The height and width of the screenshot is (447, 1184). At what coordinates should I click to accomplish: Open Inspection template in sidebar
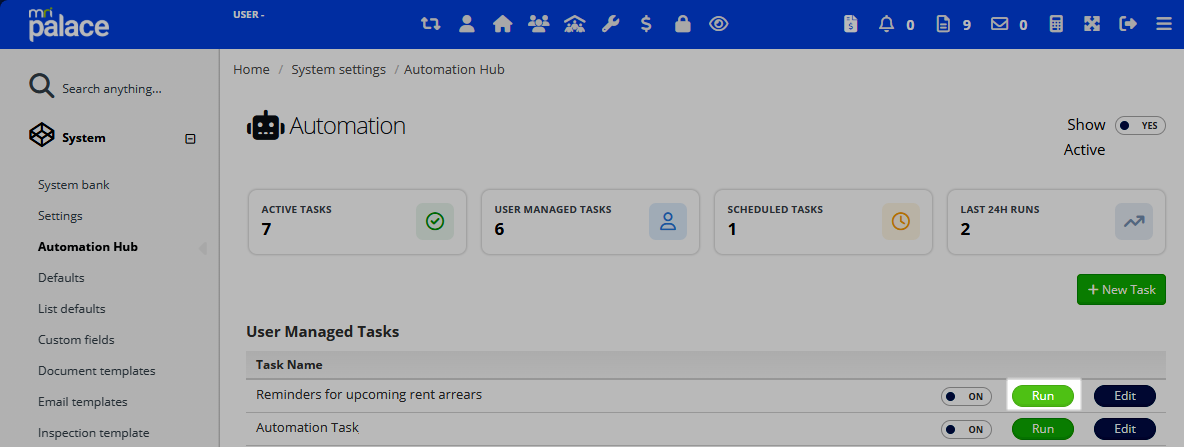(94, 433)
